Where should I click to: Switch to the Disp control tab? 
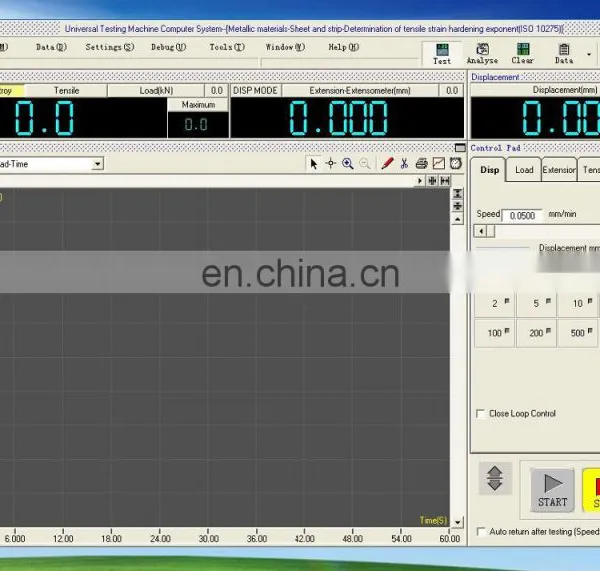(489, 170)
